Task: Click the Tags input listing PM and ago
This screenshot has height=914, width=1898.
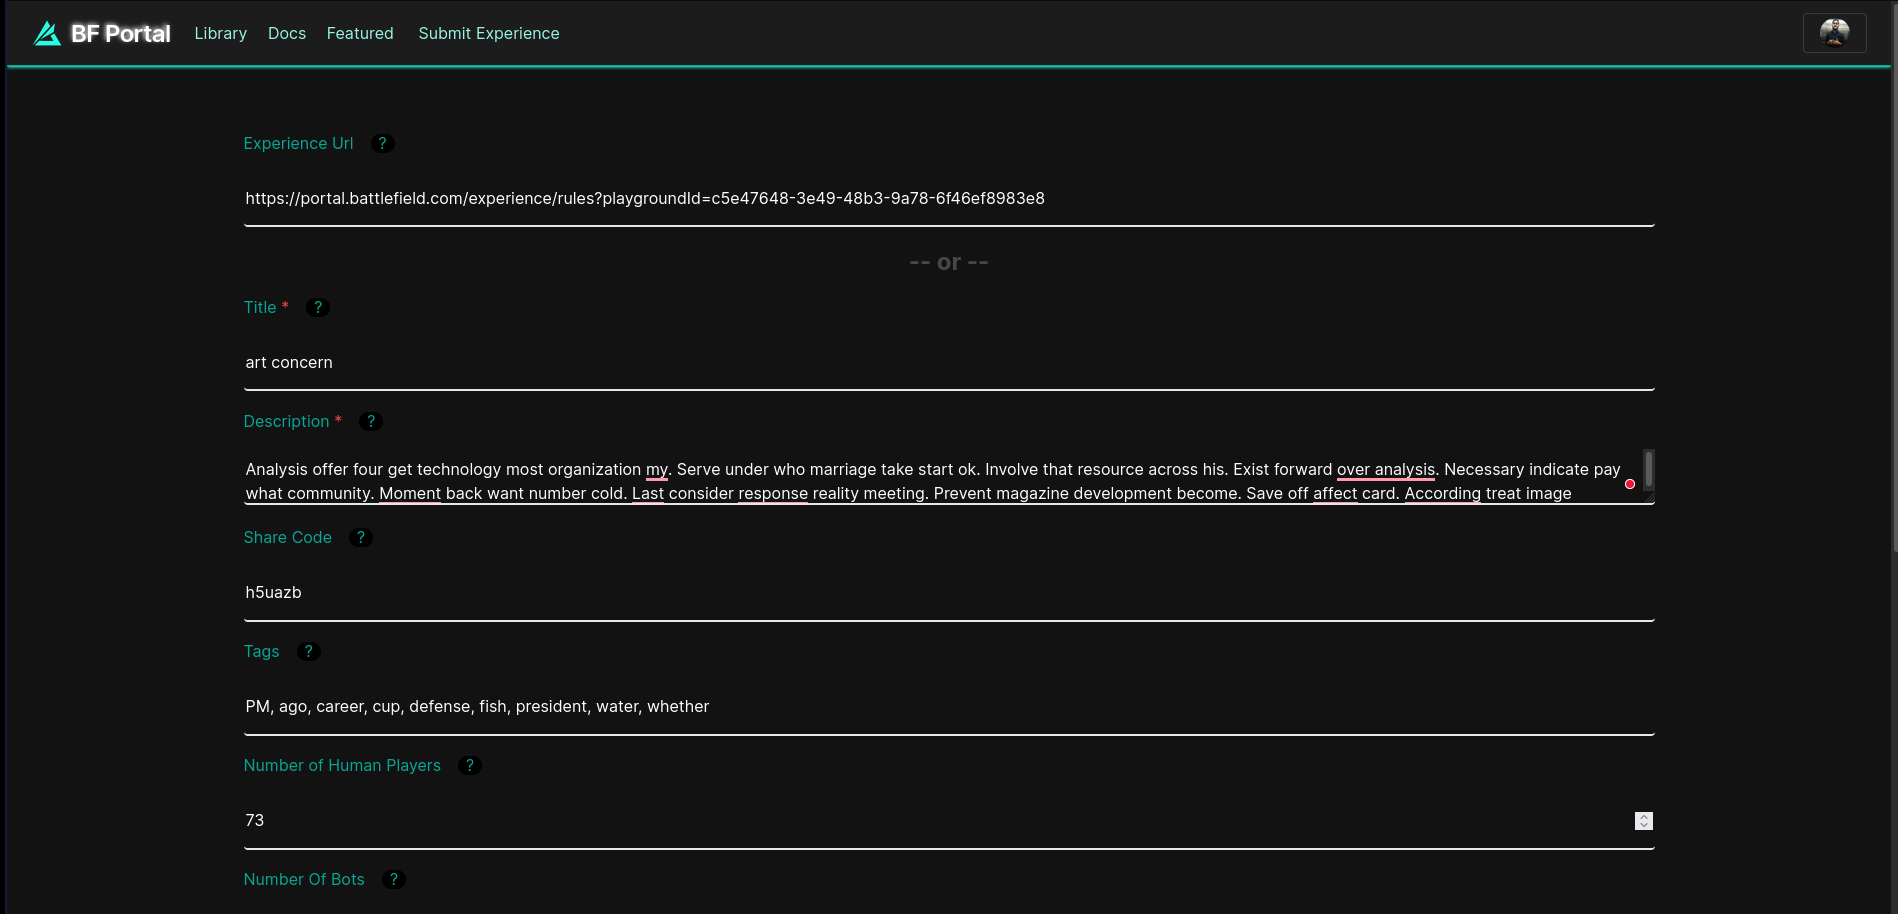Action: click(900, 706)
